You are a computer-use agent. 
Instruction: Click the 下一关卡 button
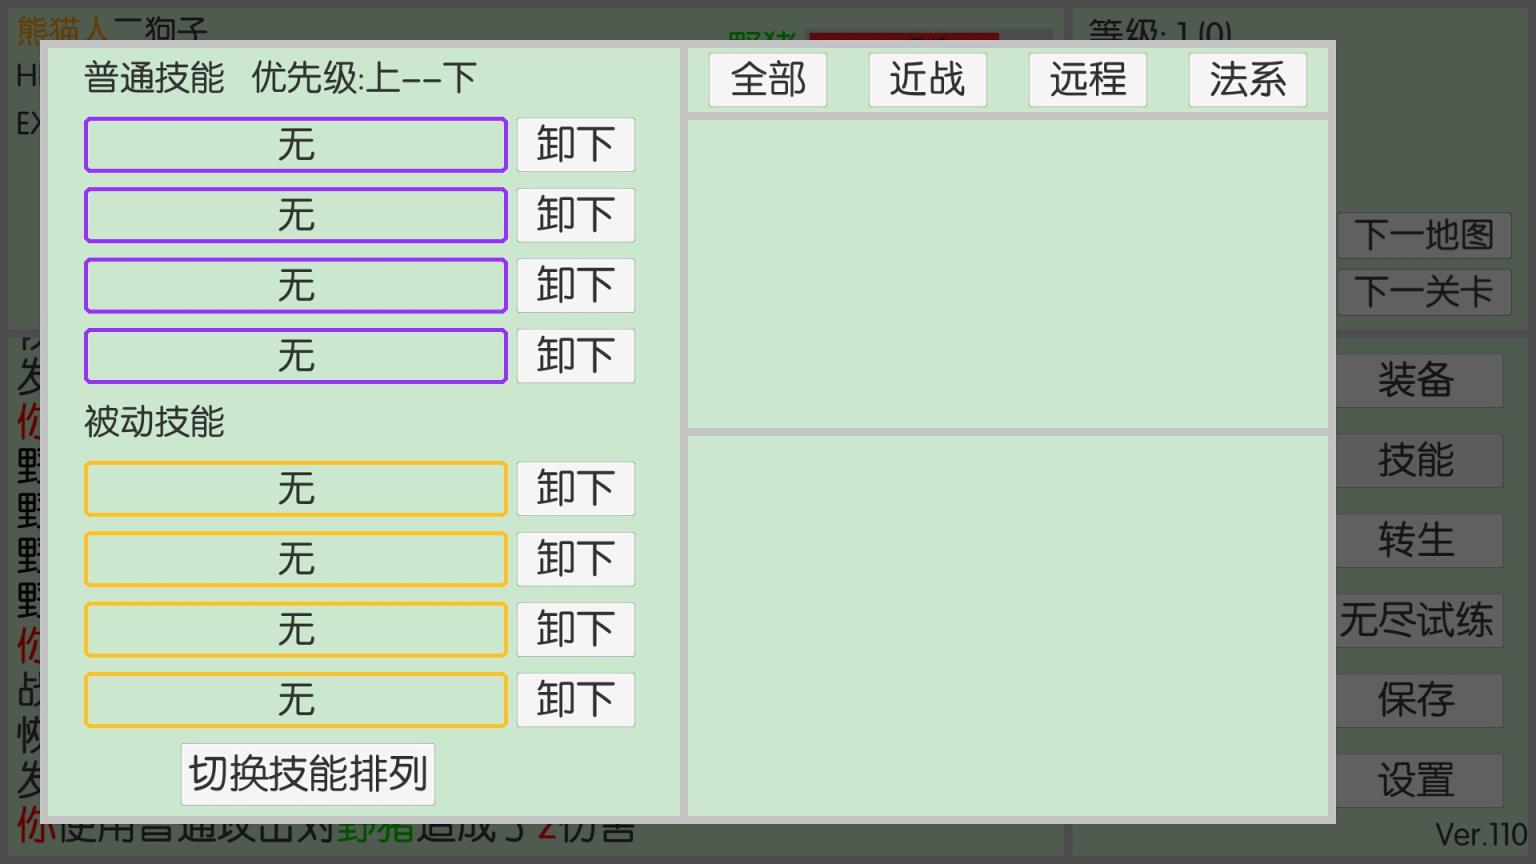click(1423, 291)
